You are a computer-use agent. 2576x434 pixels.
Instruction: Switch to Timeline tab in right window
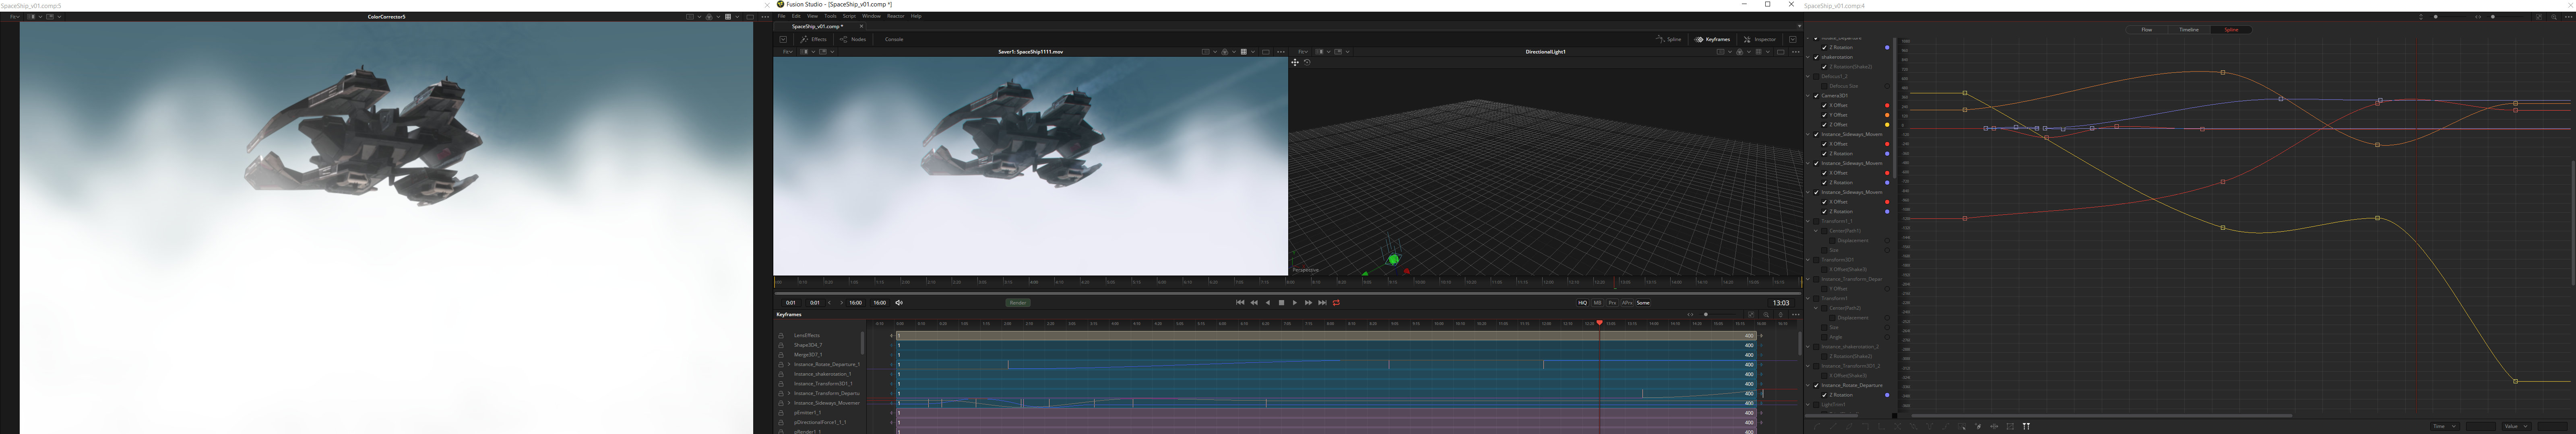click(2189, 30)
